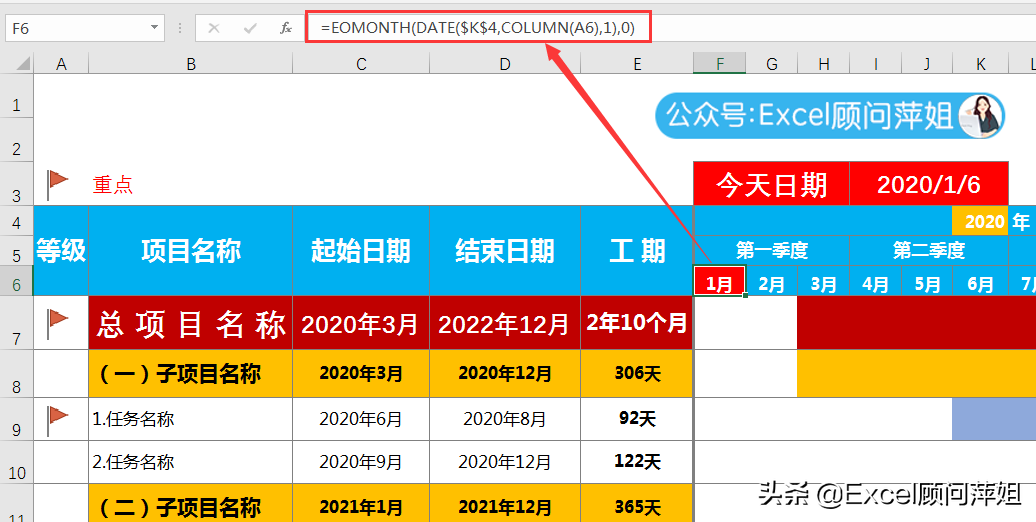Select column C header

pyautogui.click(x=361, y=63)
